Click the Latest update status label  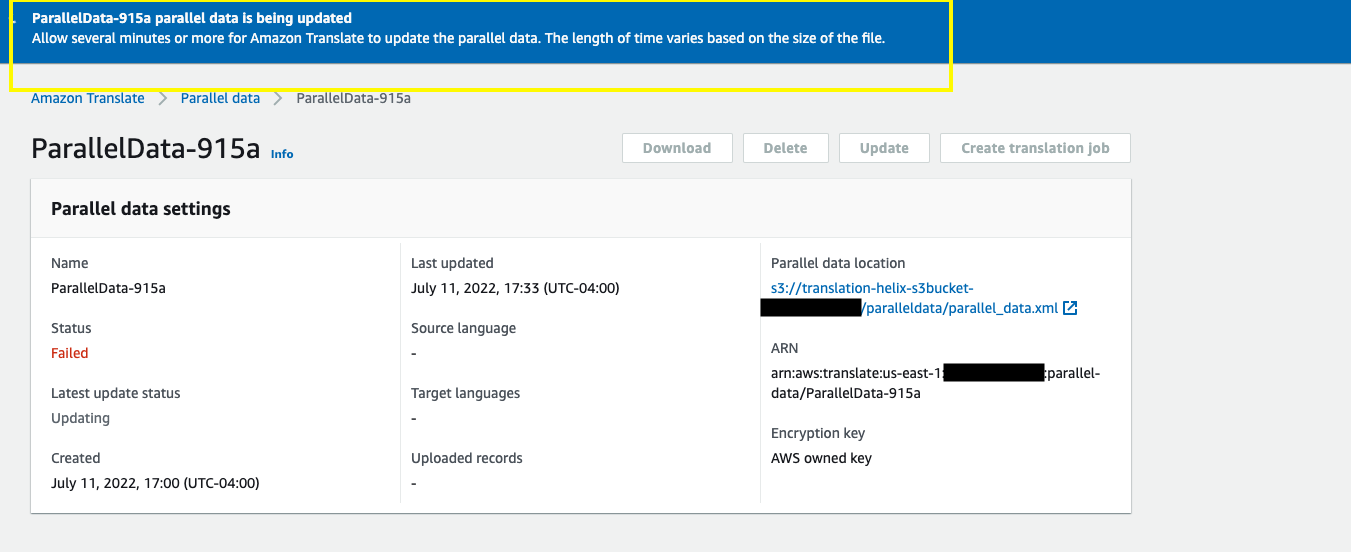(x=116, y=393)
